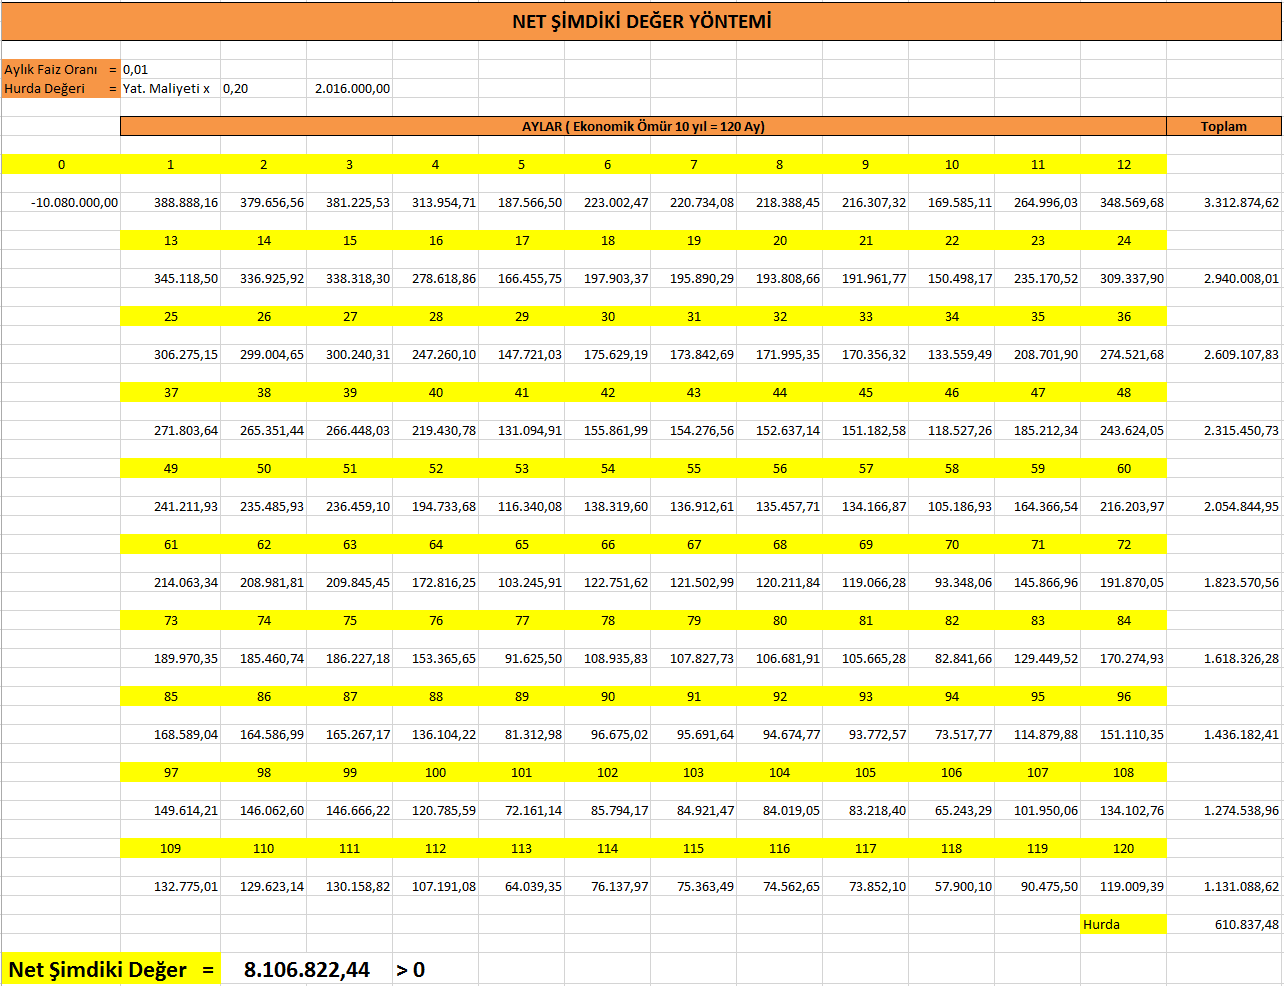The width and height of the screenshot is (1284, 986).
Task: Select the month 24 header cell
Action: [1124, 241]
